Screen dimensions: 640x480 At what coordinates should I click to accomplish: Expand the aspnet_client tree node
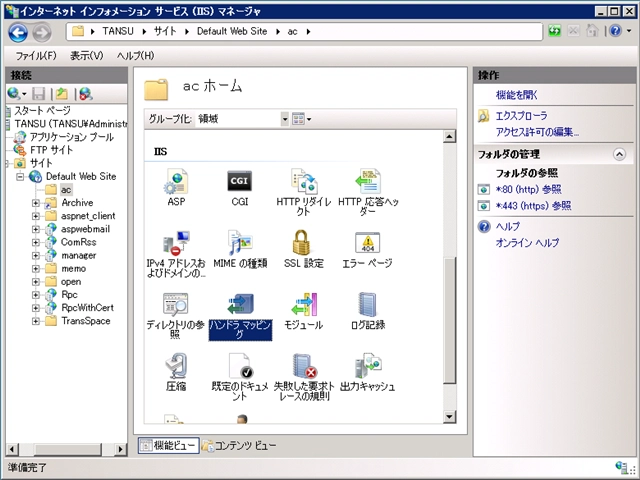pos(36,216)
